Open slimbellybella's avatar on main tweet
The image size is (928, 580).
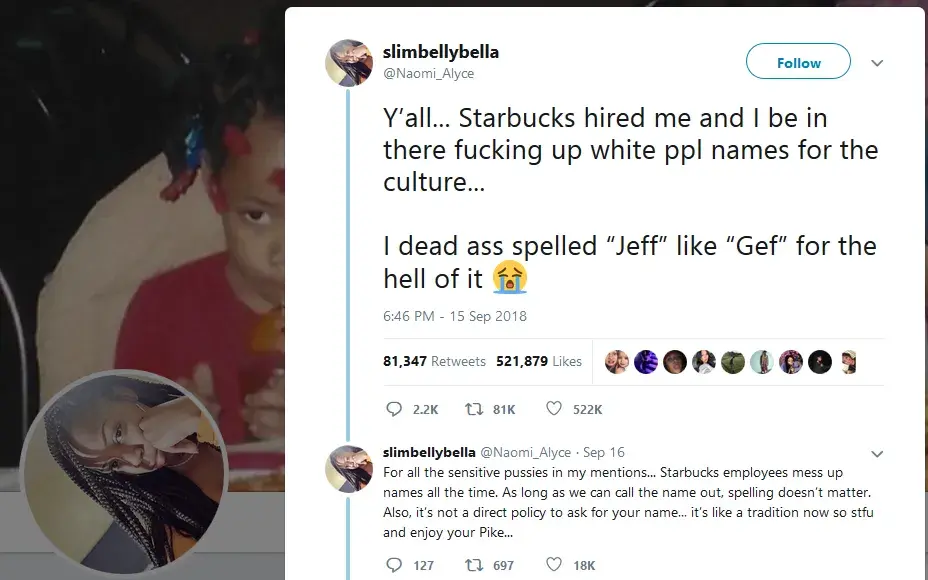pos(349,63)
